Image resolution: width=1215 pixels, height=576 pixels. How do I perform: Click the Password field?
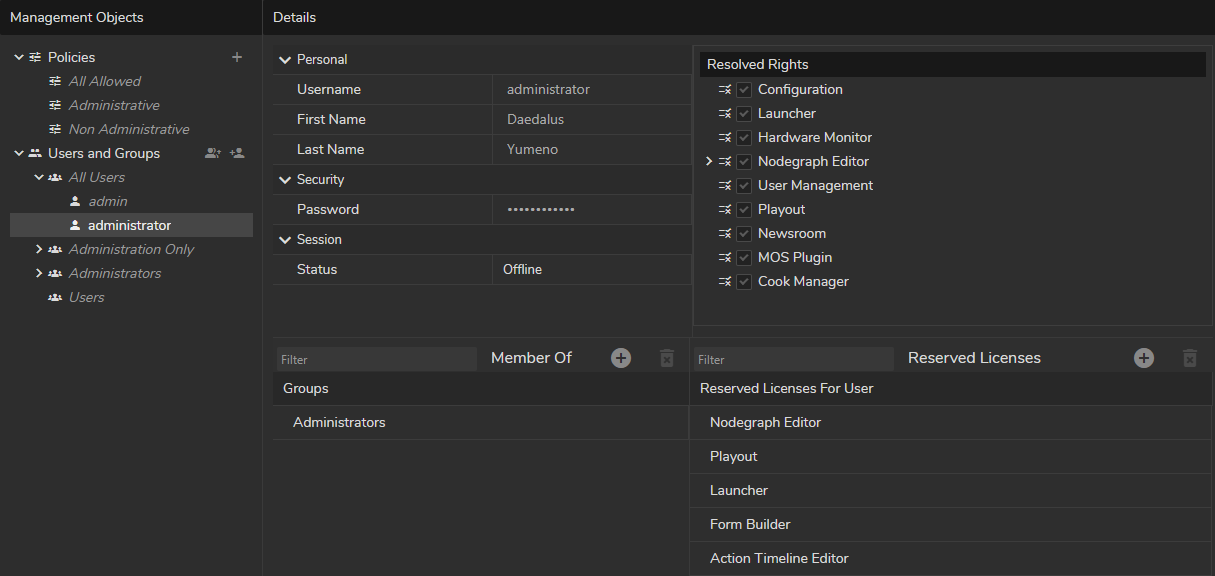click(590, 210)
